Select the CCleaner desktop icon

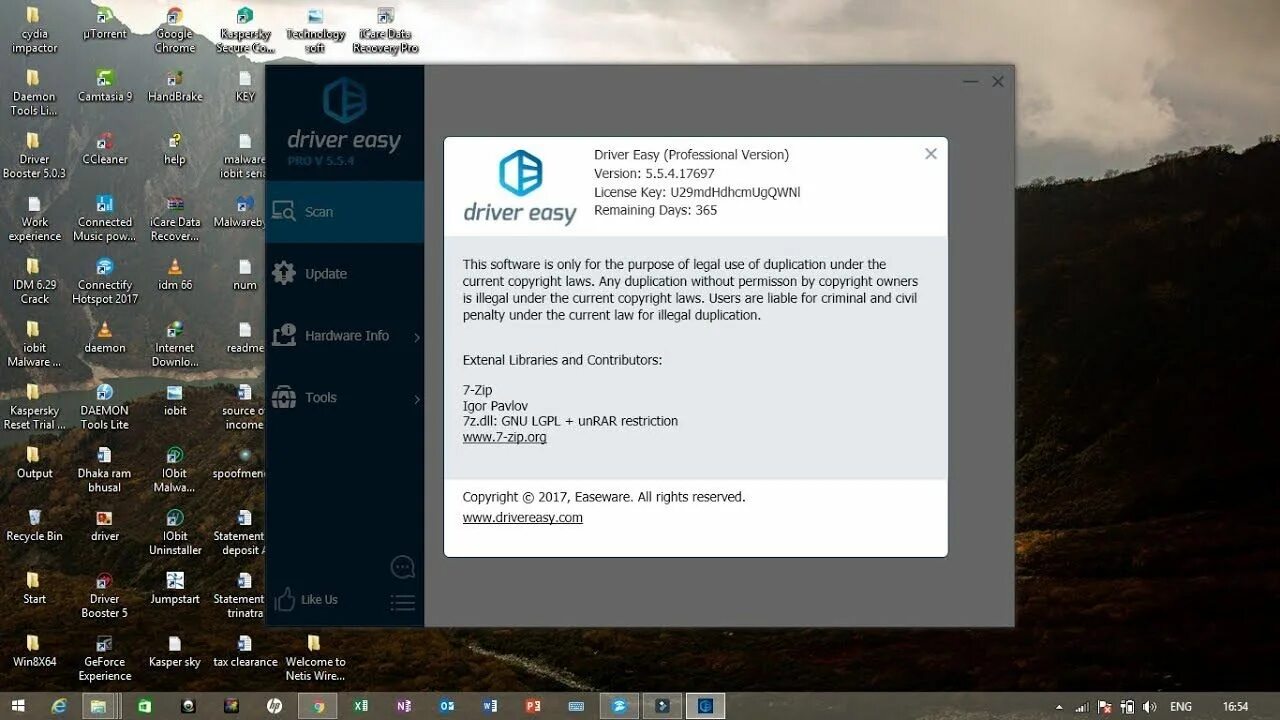(105, 149)
